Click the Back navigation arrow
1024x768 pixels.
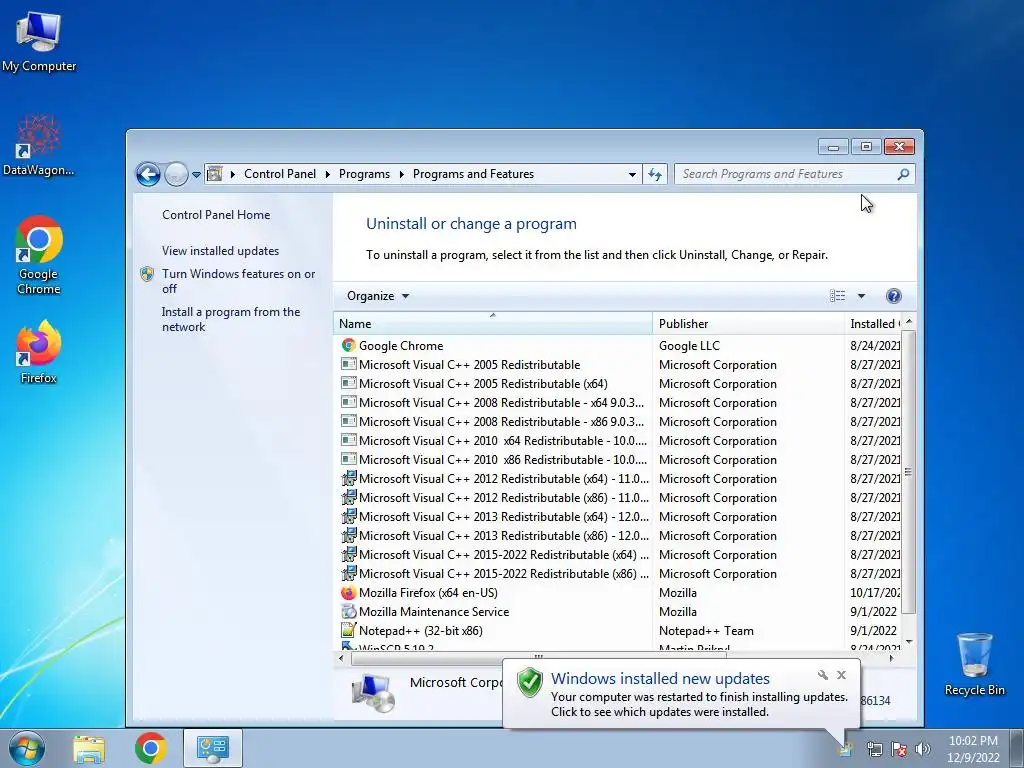pos(148,174)
